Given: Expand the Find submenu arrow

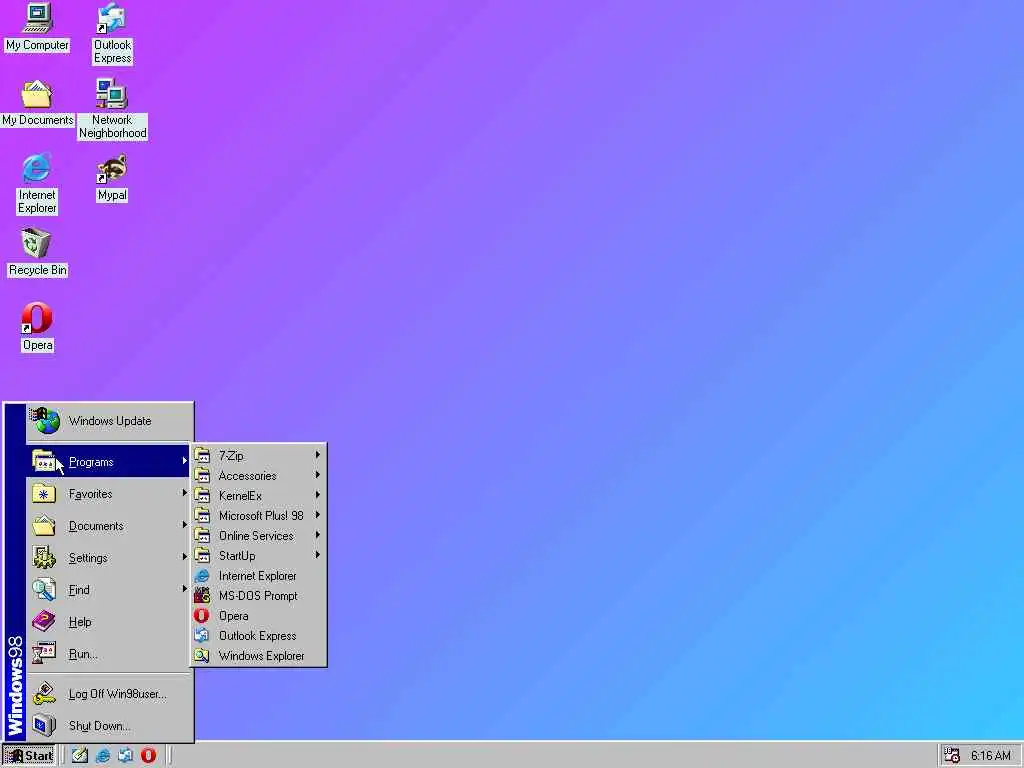Looking at the screenshot, I should [184, 589].
